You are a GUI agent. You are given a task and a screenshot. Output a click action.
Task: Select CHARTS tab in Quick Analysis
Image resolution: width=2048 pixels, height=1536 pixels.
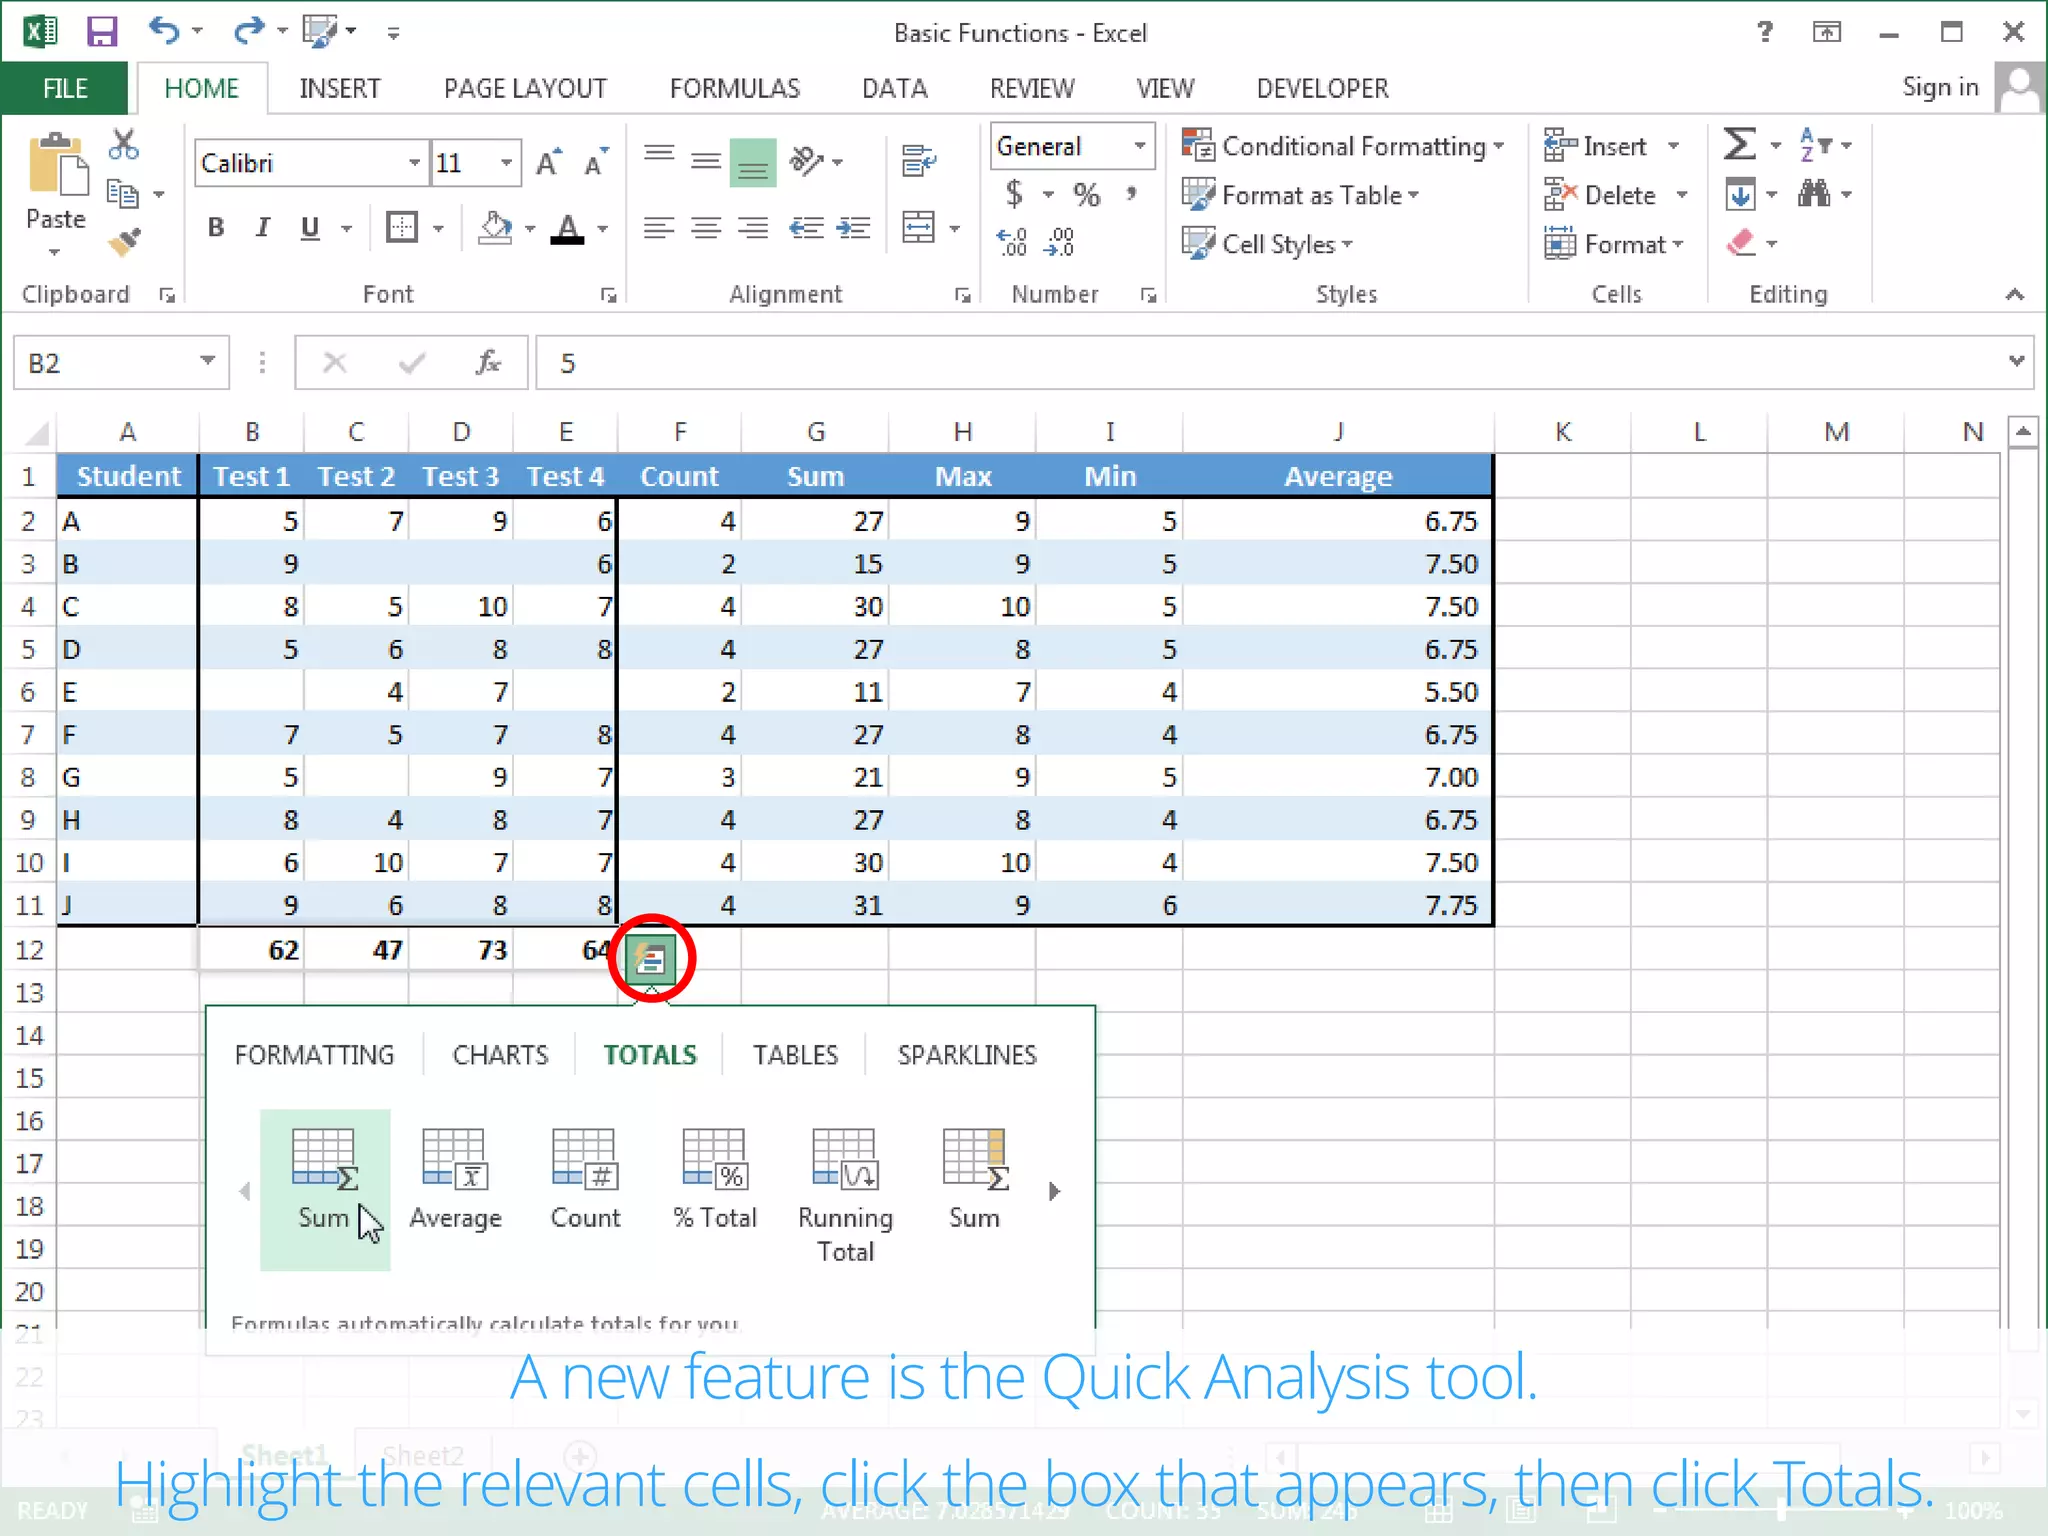(500, 1055)
